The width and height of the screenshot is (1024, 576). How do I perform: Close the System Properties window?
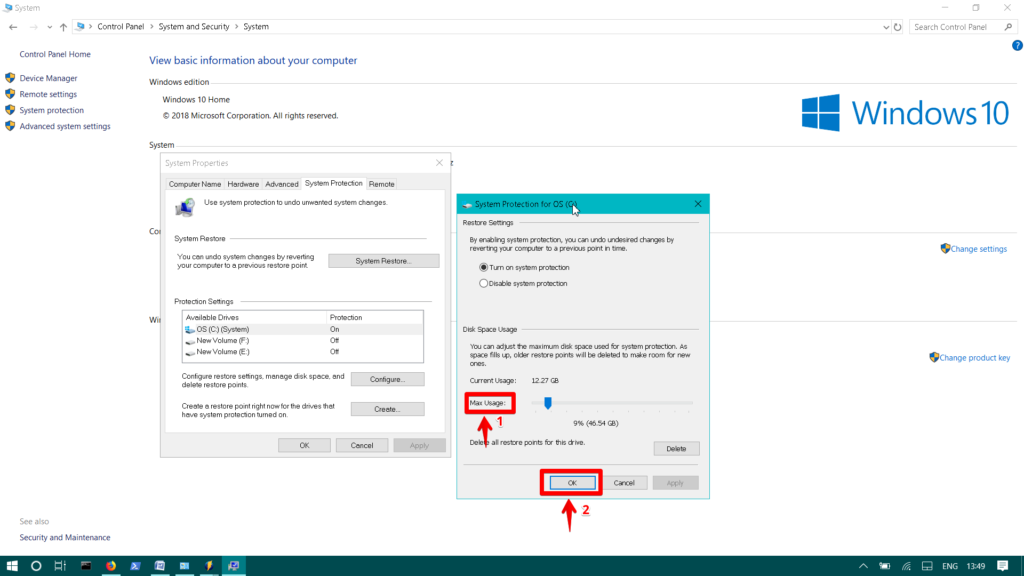[x=440, y=163]
